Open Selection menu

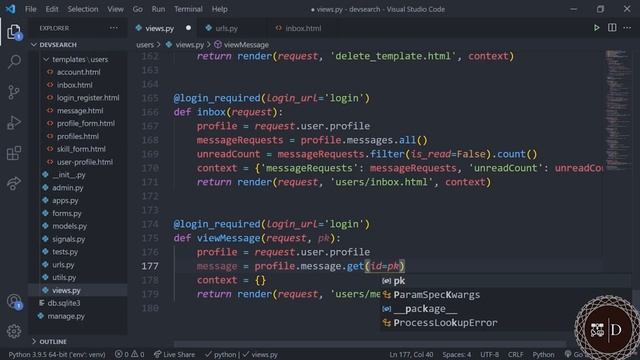pos(83,9)
